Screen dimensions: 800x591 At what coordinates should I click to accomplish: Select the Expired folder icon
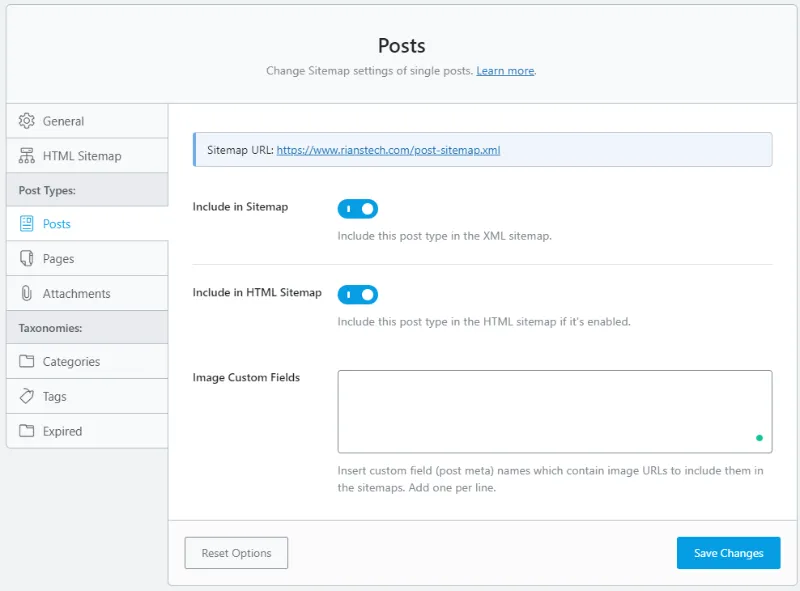click(x=28, y=431)
